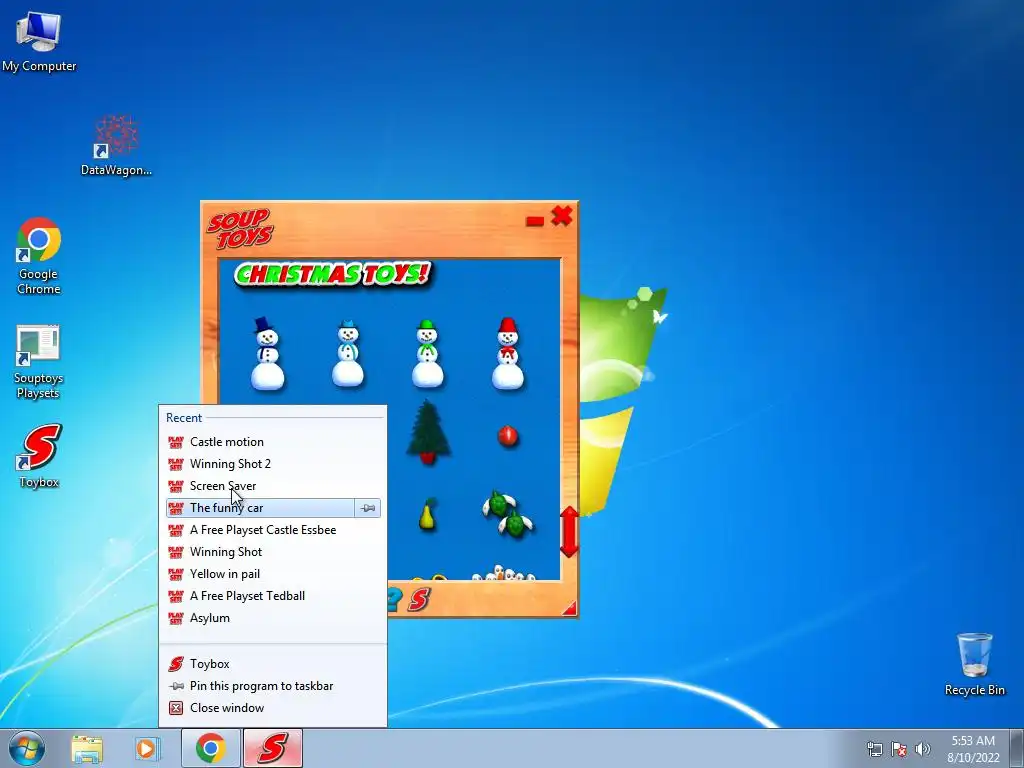Minimize the Soup Toys window
Image resolution: width=1024 pixels, height=768 pixels.
[534, 221]
